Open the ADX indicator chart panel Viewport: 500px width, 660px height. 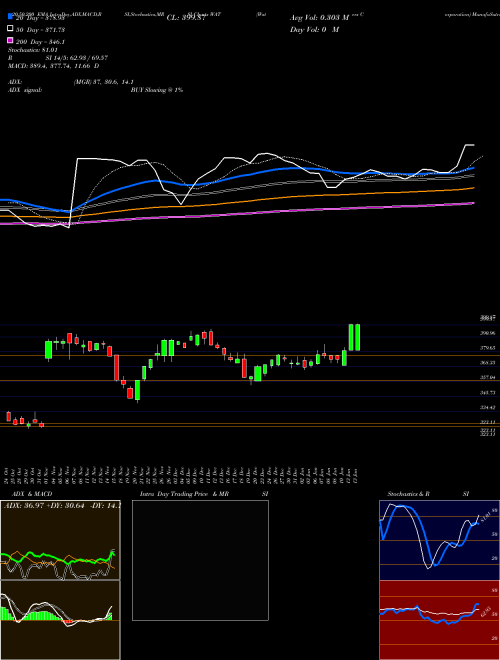[60, 540]
